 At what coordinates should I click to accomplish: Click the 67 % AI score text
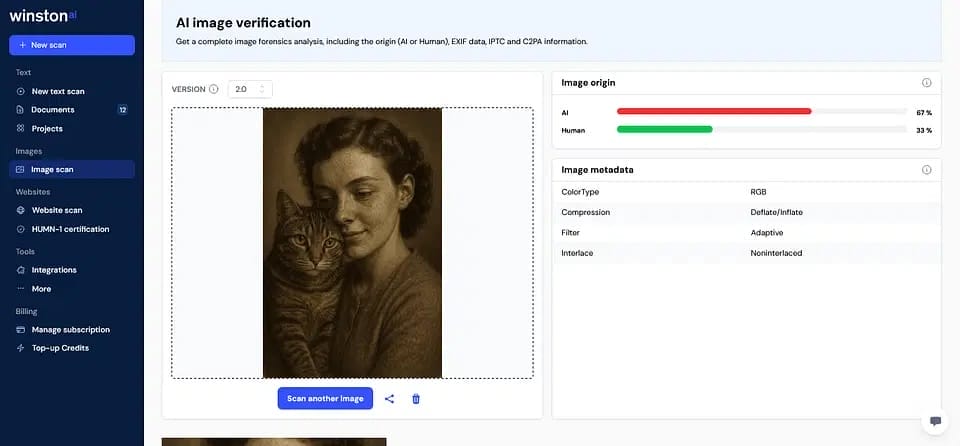click(924, 113)
